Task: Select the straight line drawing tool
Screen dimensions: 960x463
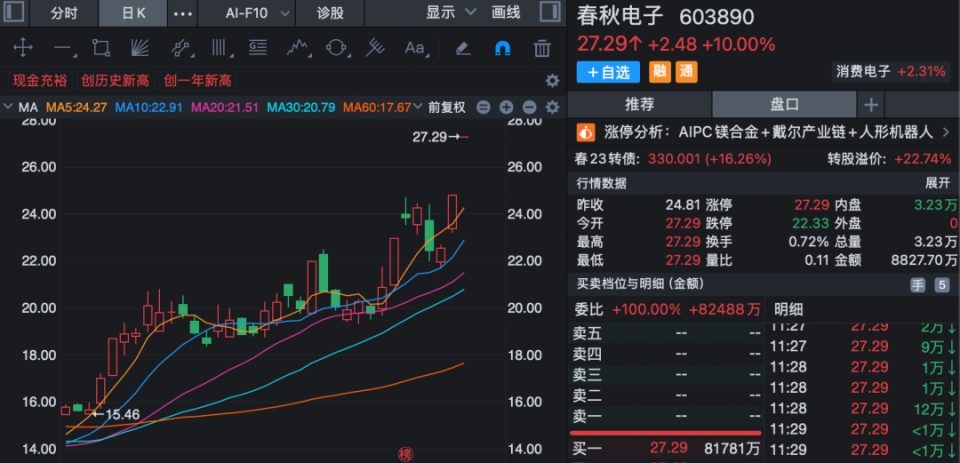Action: coord(63,47)
